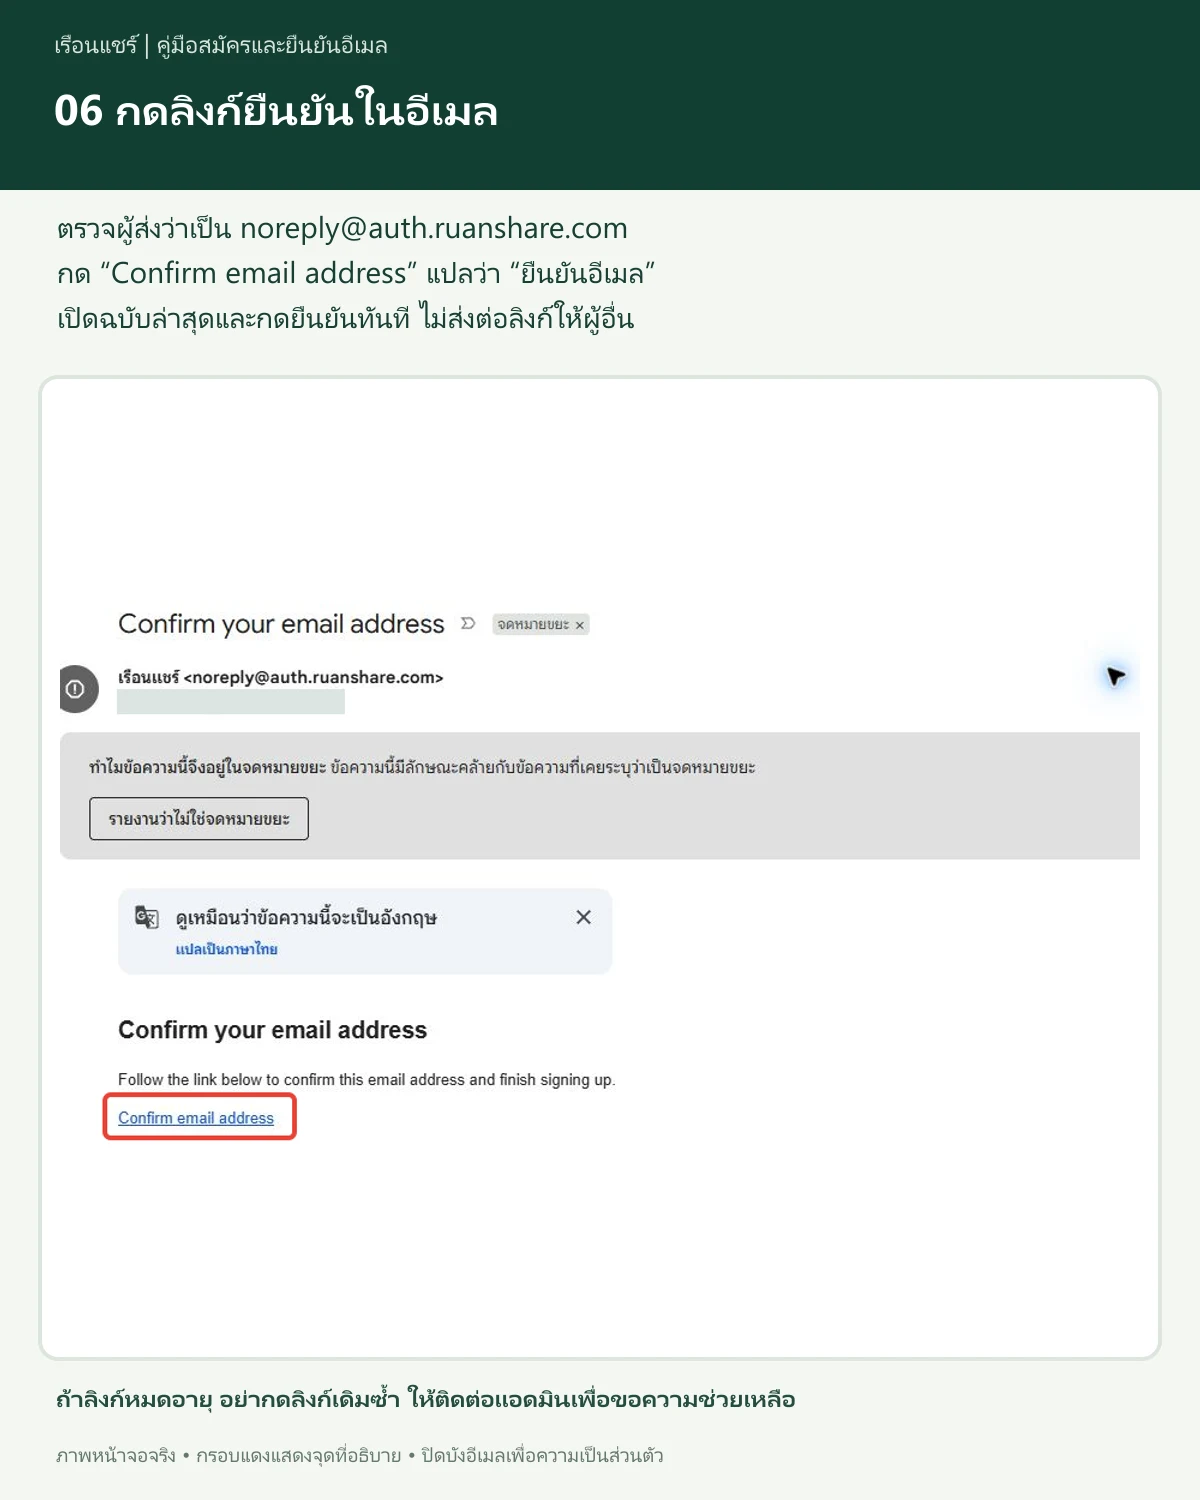
Task: Open the Confirm email address link
Action: click(x=196, y=1118)
